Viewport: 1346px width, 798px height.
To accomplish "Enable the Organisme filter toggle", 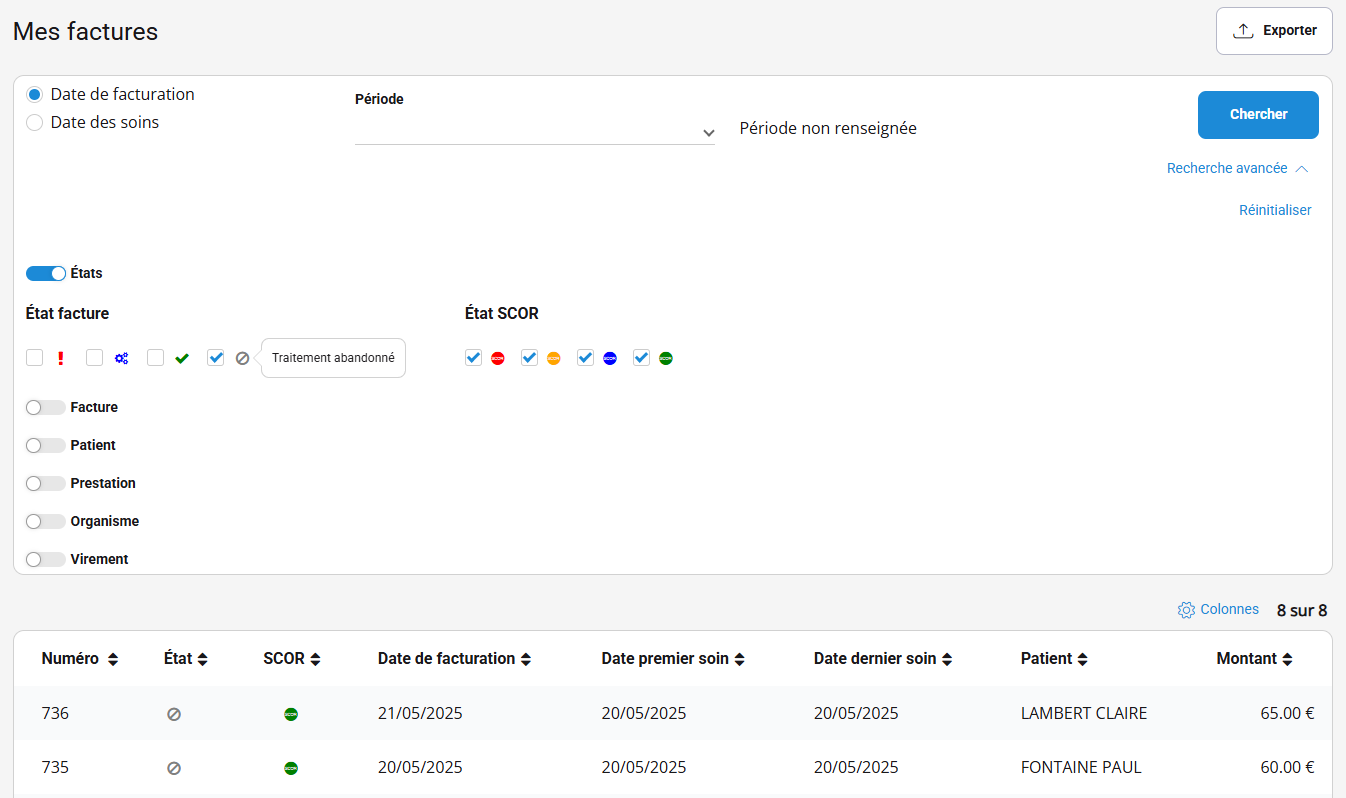I will 46,521.
